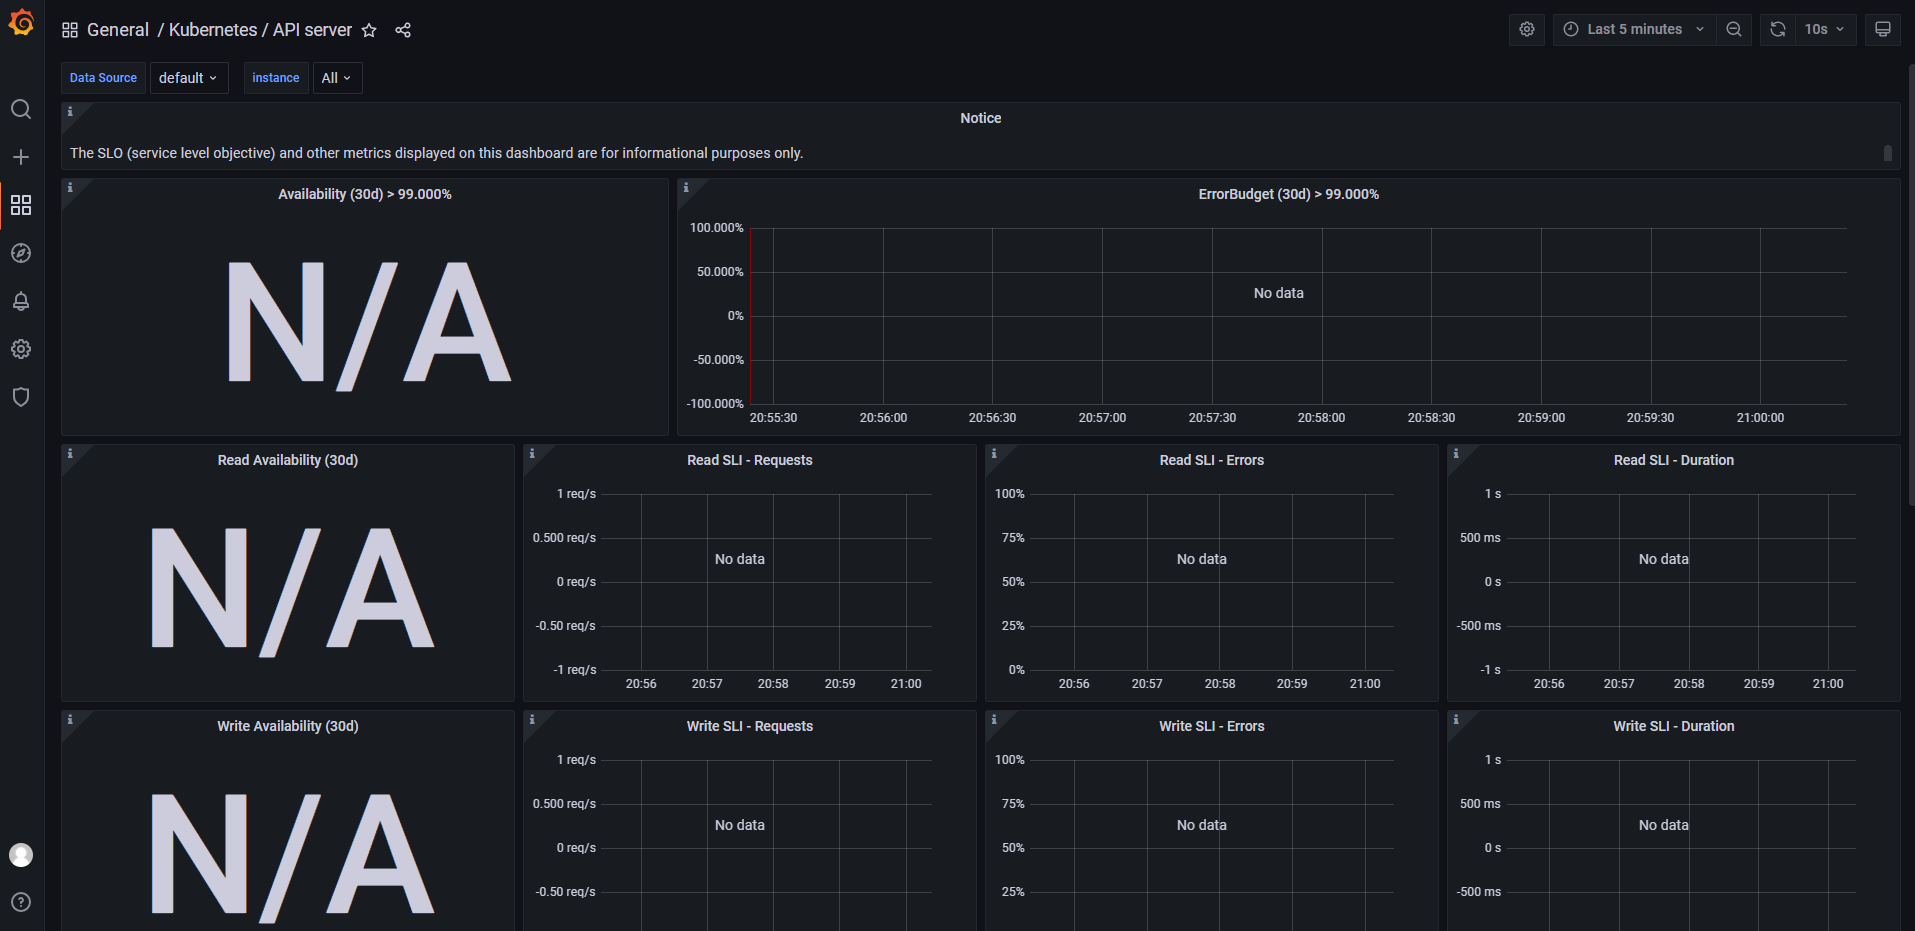Screen dimensions: 1915x931
Task: Click "No data" in Write SLI - Duration graph
Action: [x=1664, y=825]
